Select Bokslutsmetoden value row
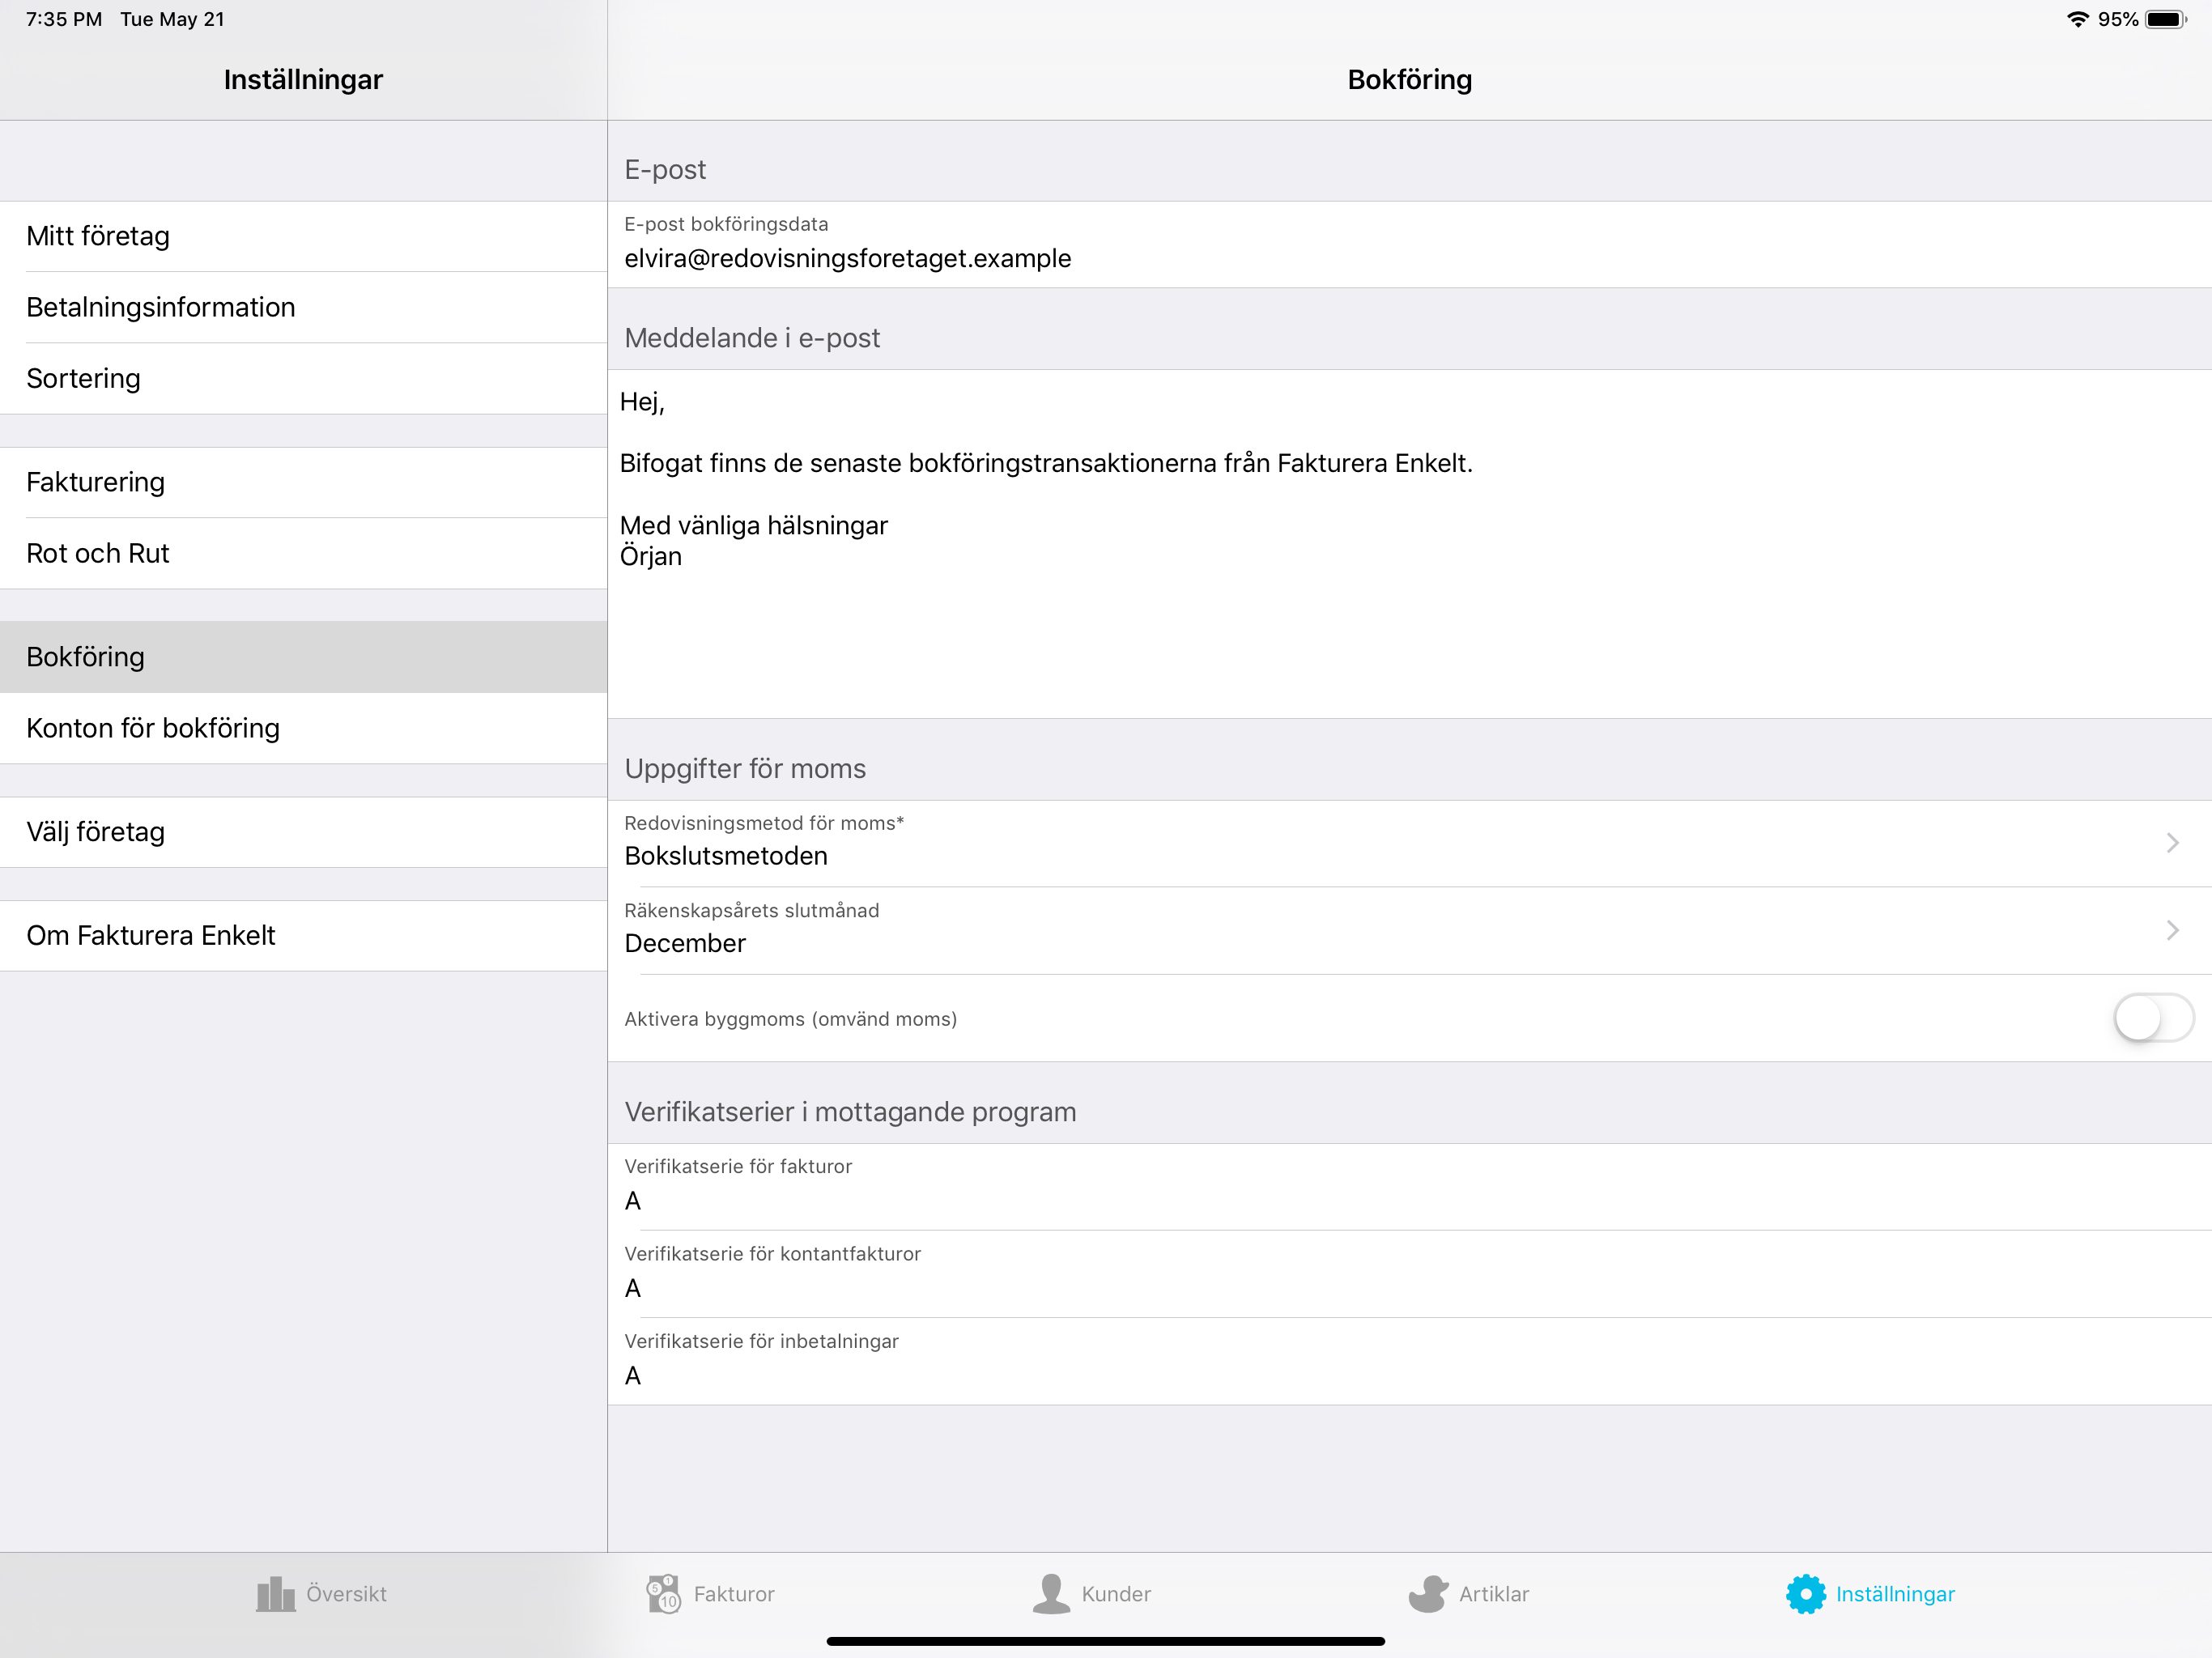2212x1658 pixels. pyautogui.click(x=1410, y=843)
